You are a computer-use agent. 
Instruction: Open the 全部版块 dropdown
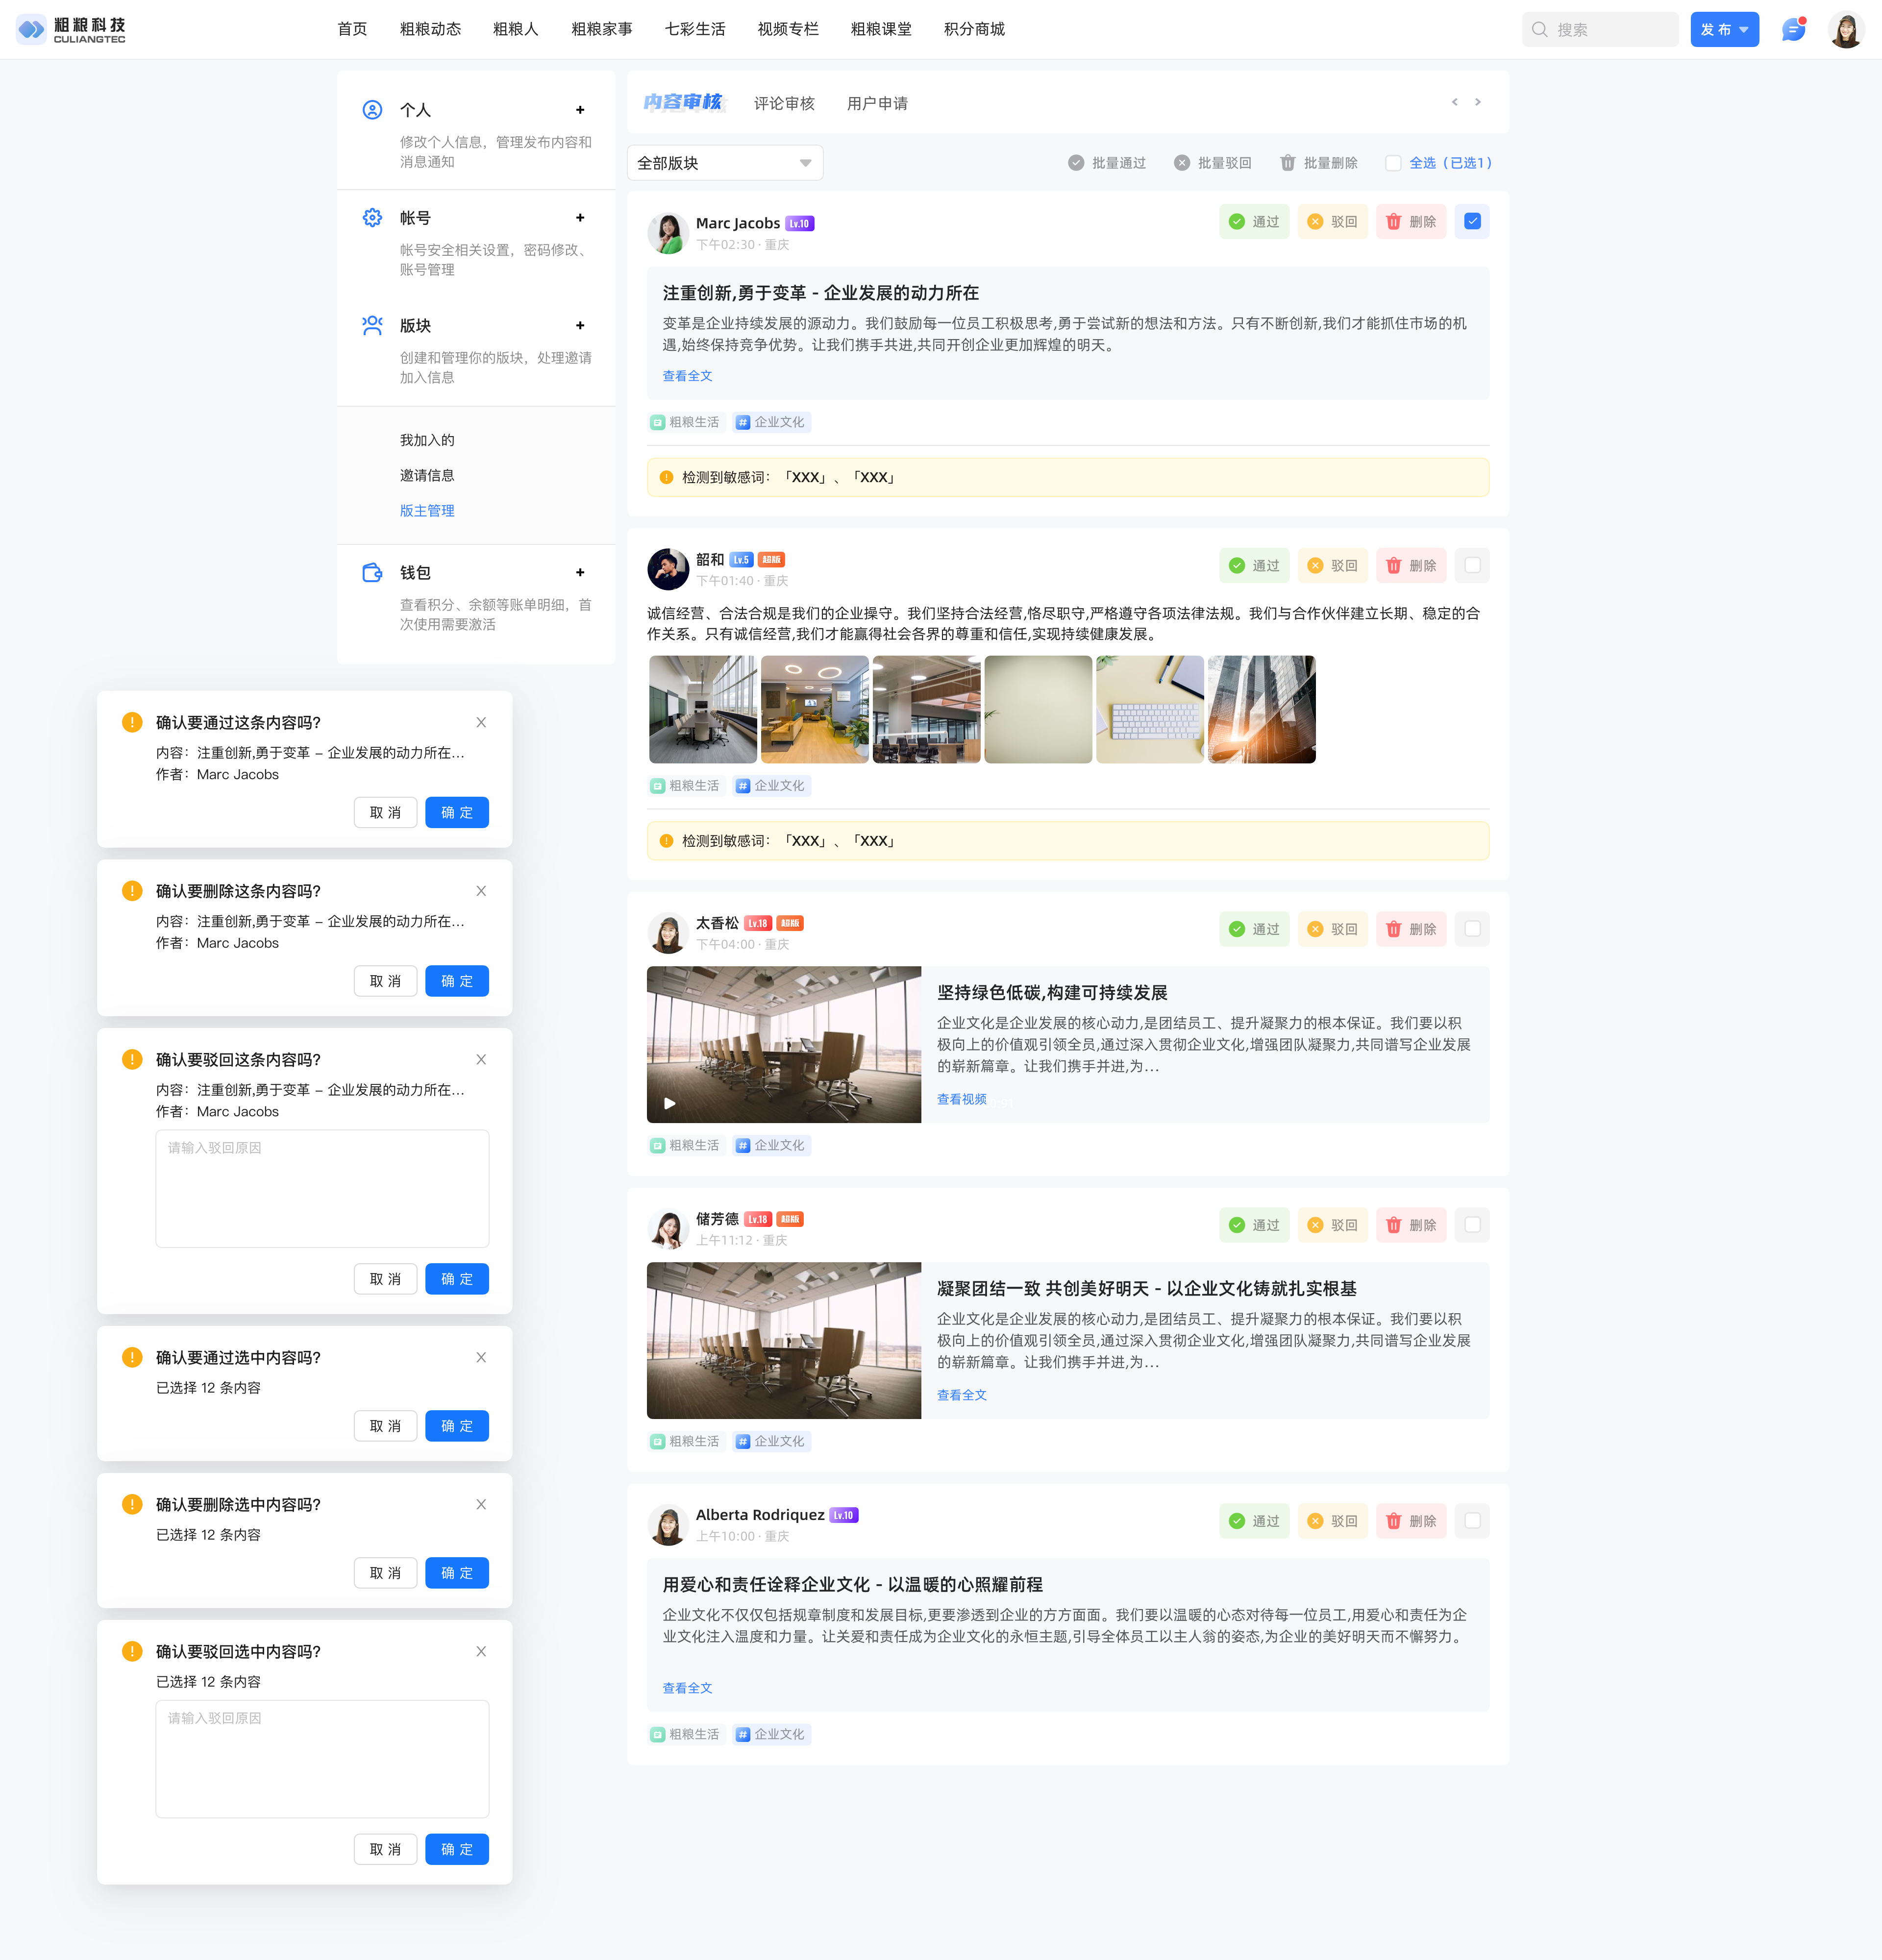[x=724, y=163]
